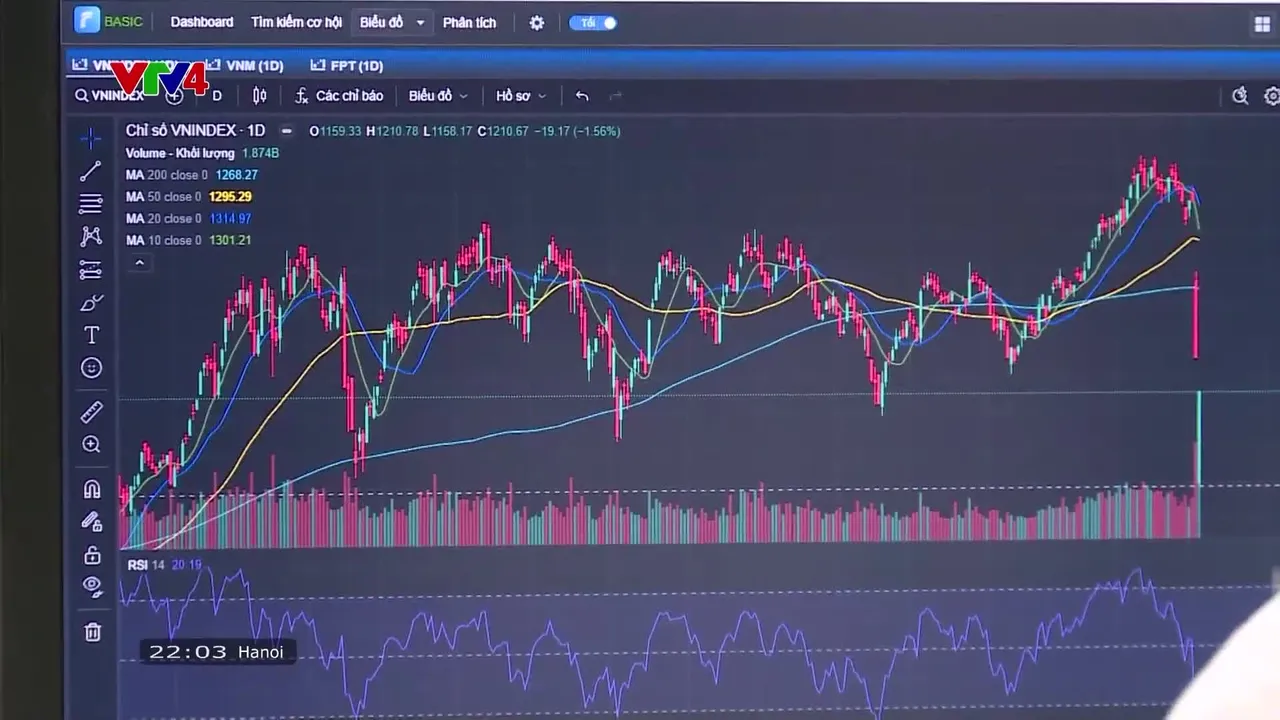Viewport: 1280px width, 720px height.
Task: Open the candlestick chart style selector
Action: pos(260,96)
